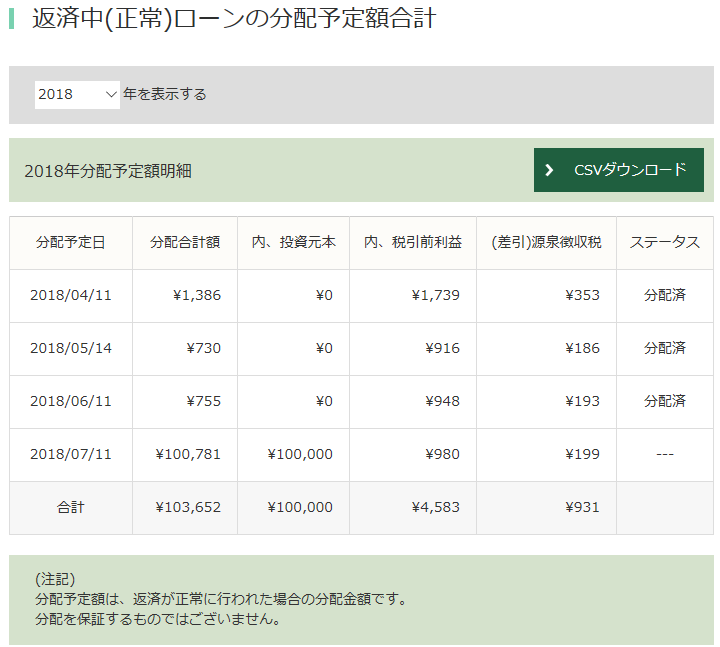Select the date 2018/07/11
The image size is (720, 647).
click(x=71, y=454)
